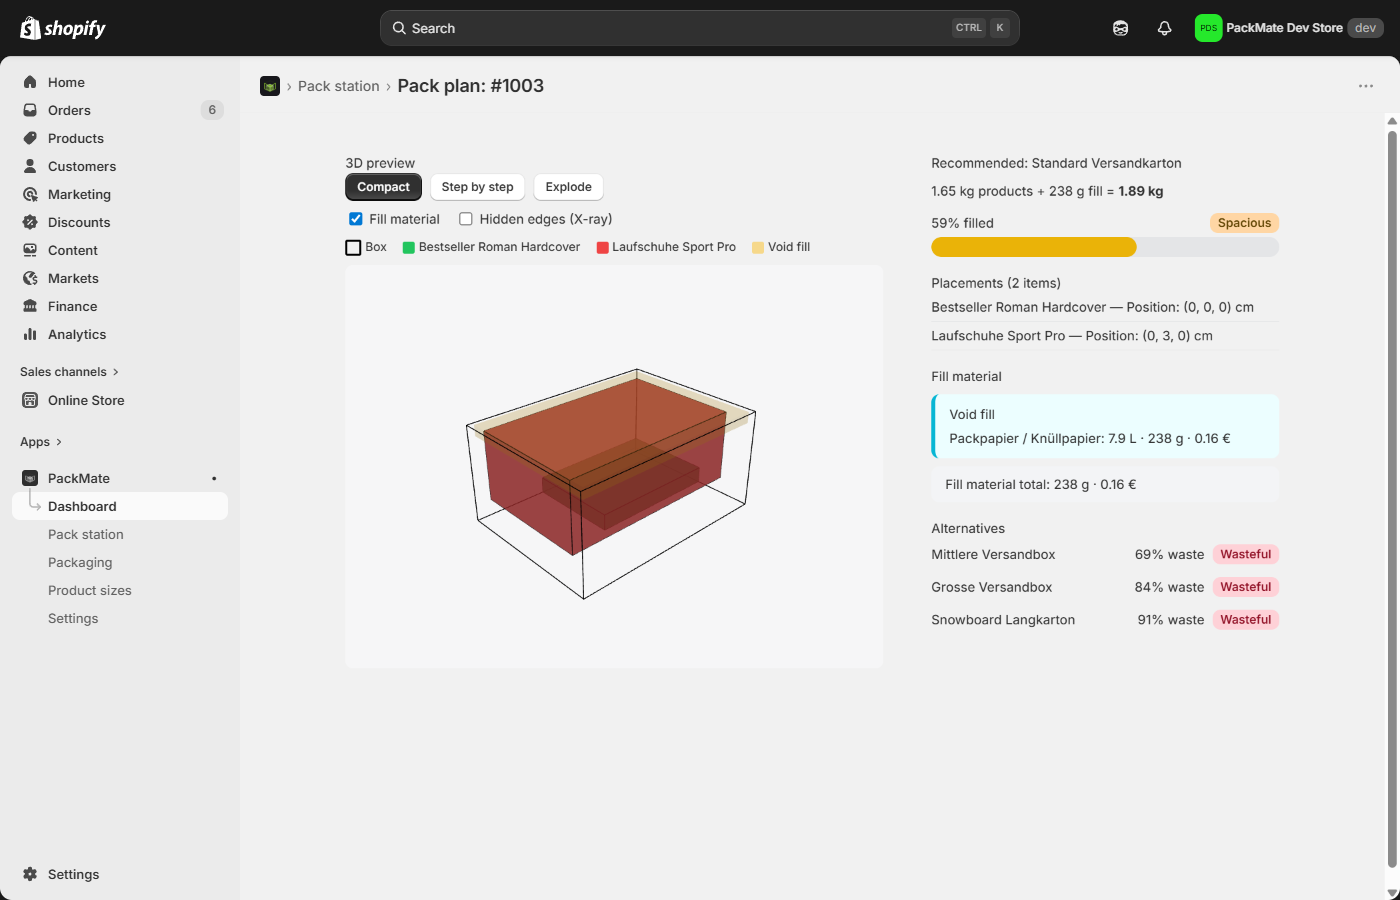Switch to Step by step view
This screenshot has width=1400, height=900.
click(477, 187)
